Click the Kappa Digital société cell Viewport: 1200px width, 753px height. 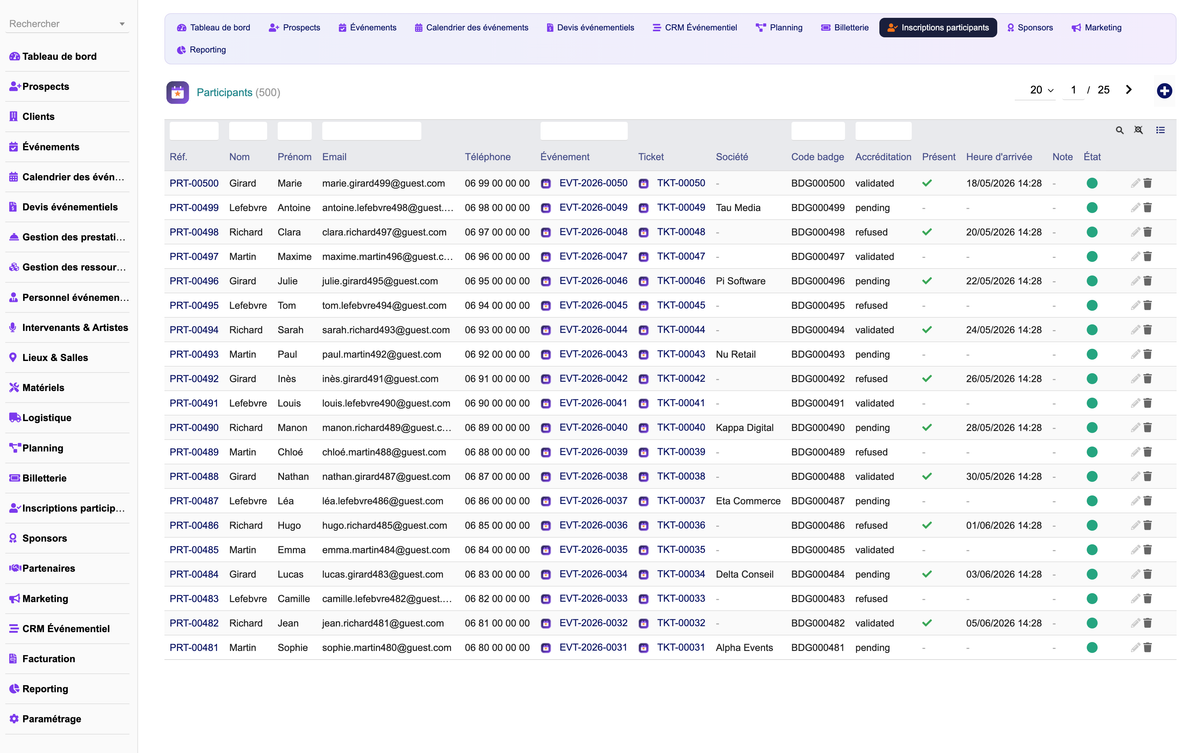pyautogui.click(x=745, y=428)
